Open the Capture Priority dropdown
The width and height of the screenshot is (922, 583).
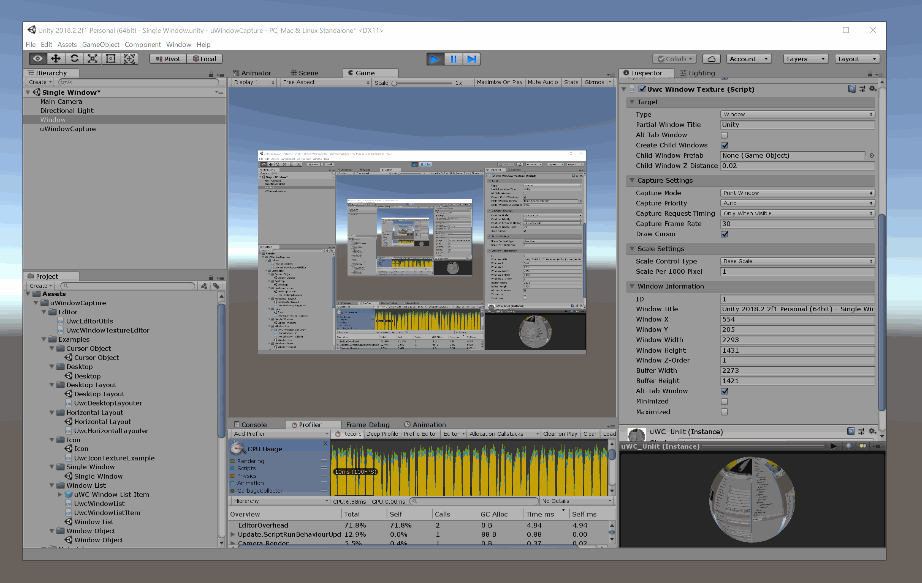[x=797, y=203]
